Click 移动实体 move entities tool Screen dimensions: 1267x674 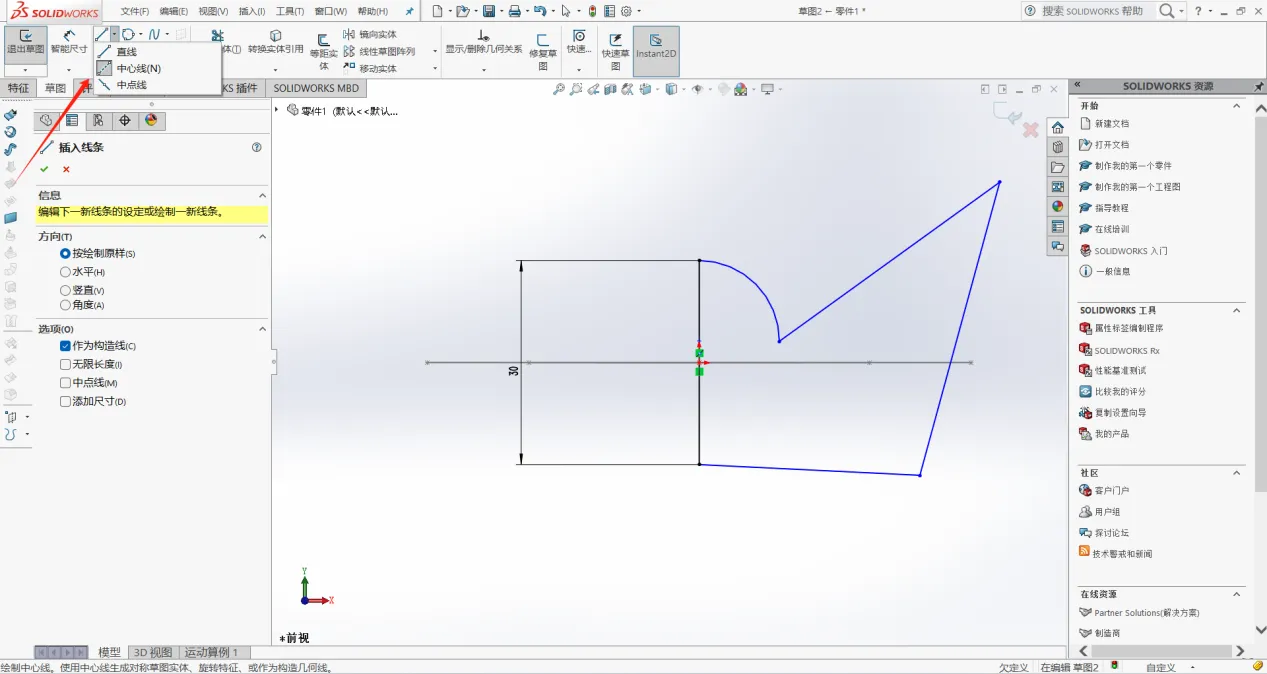tap(370, 68)
